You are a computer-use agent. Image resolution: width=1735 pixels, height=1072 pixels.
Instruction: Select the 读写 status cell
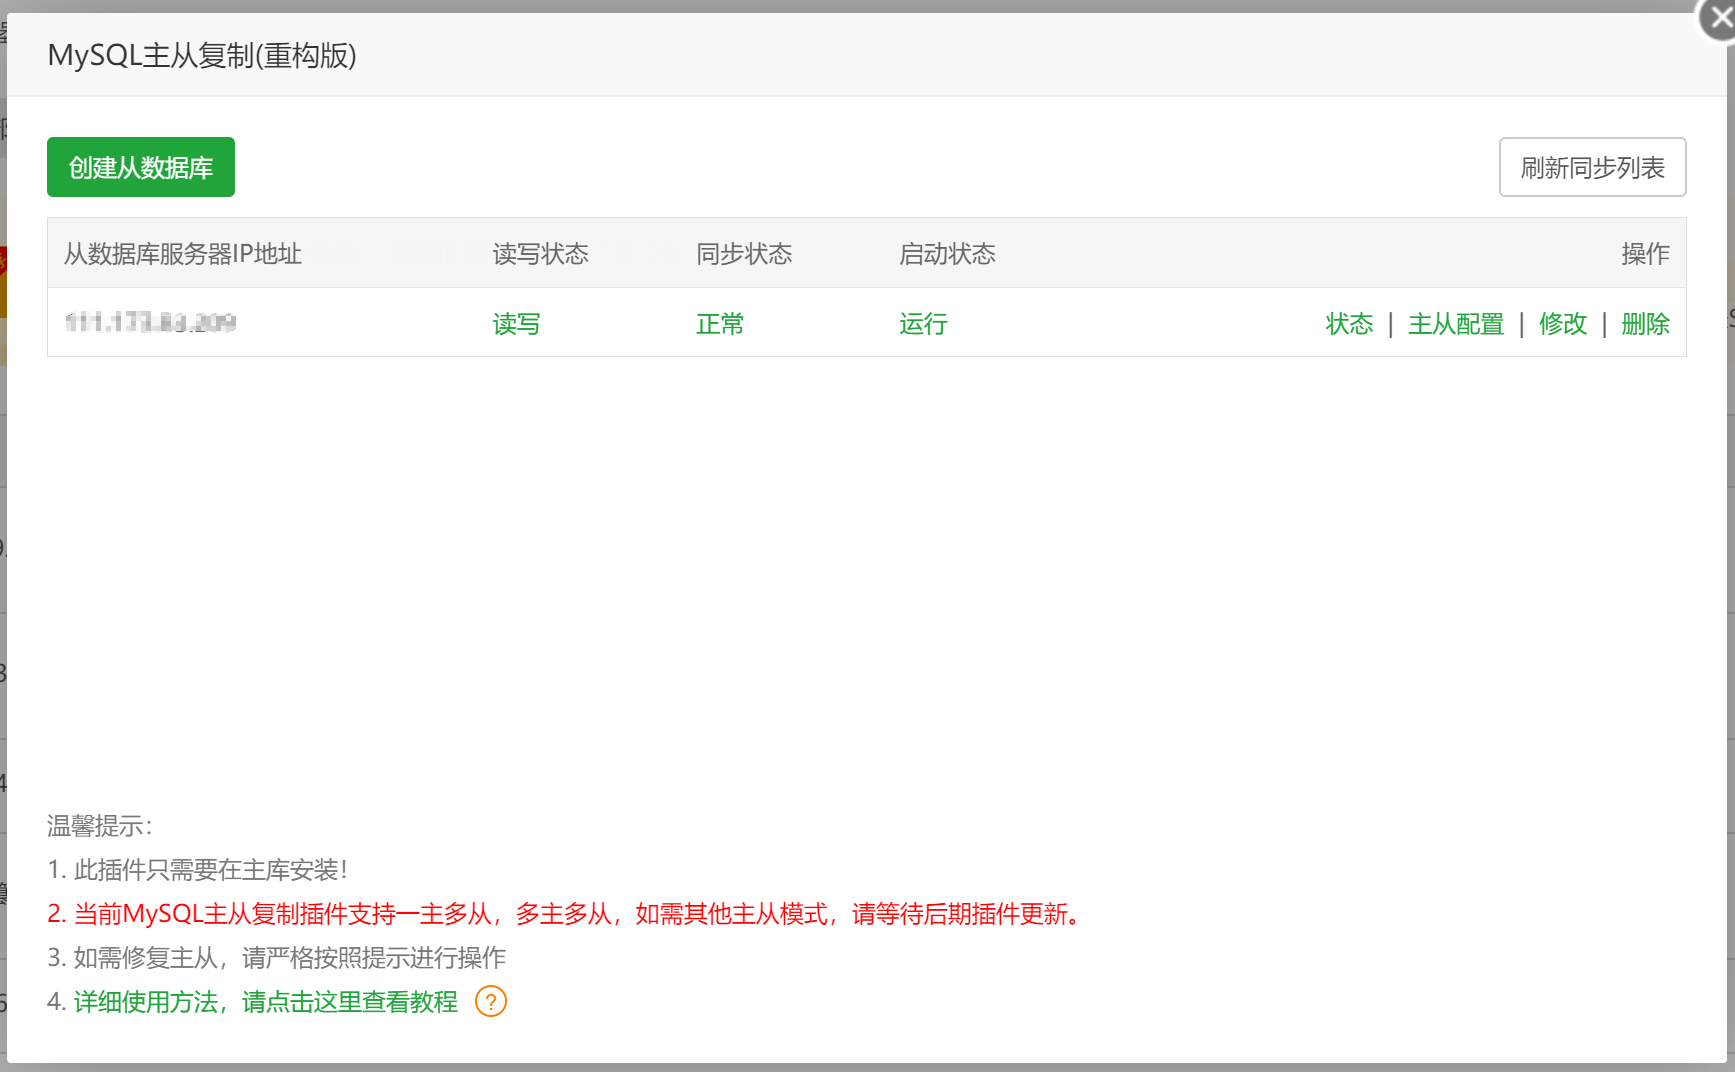pyautogui.click(x=516, y=324)
